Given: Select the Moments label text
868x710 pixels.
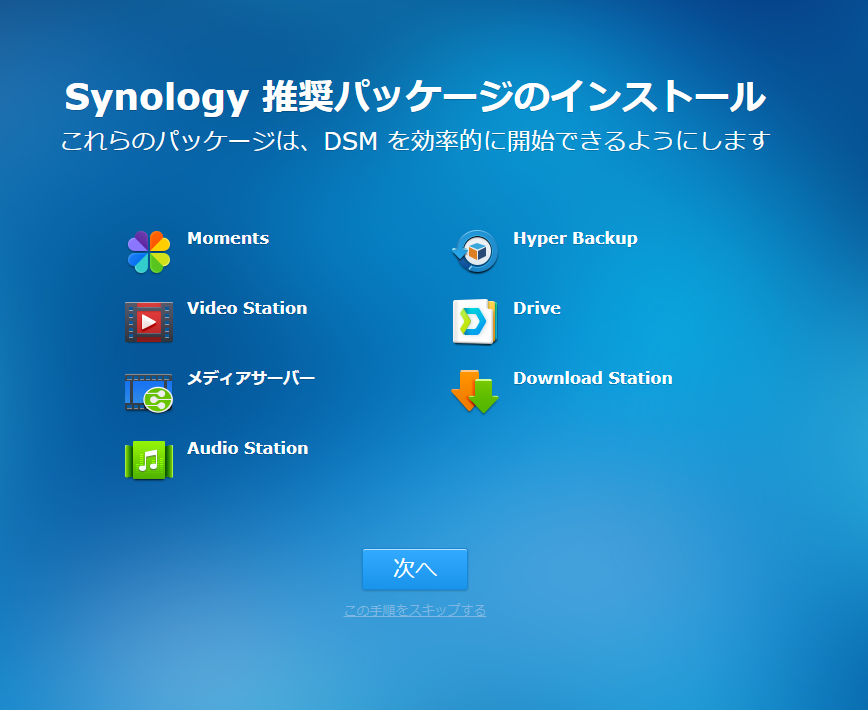Looking at the screenshot, I should 228,238.
